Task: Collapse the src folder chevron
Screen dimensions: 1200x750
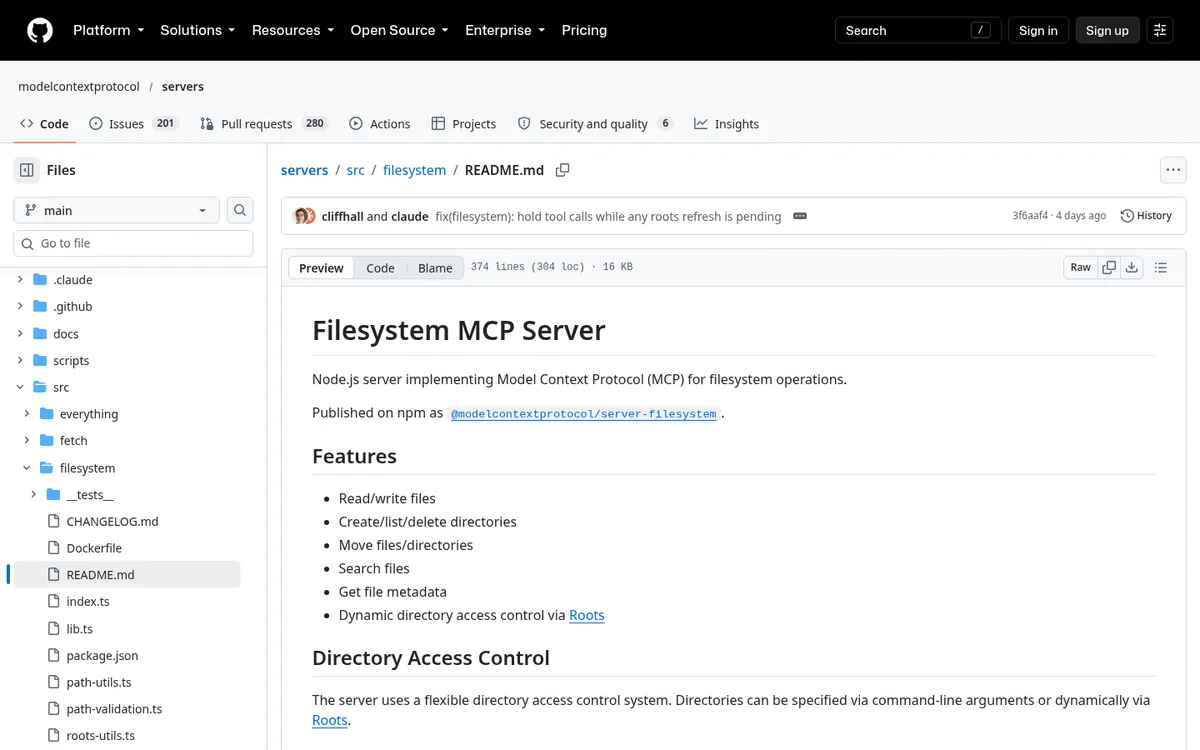Action: coord(20,387)
